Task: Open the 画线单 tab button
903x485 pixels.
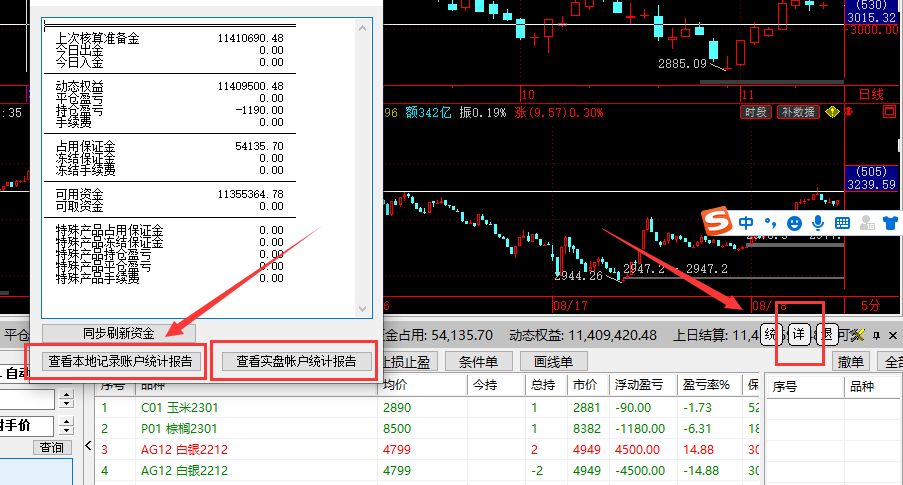Action: tap(553, 362)
